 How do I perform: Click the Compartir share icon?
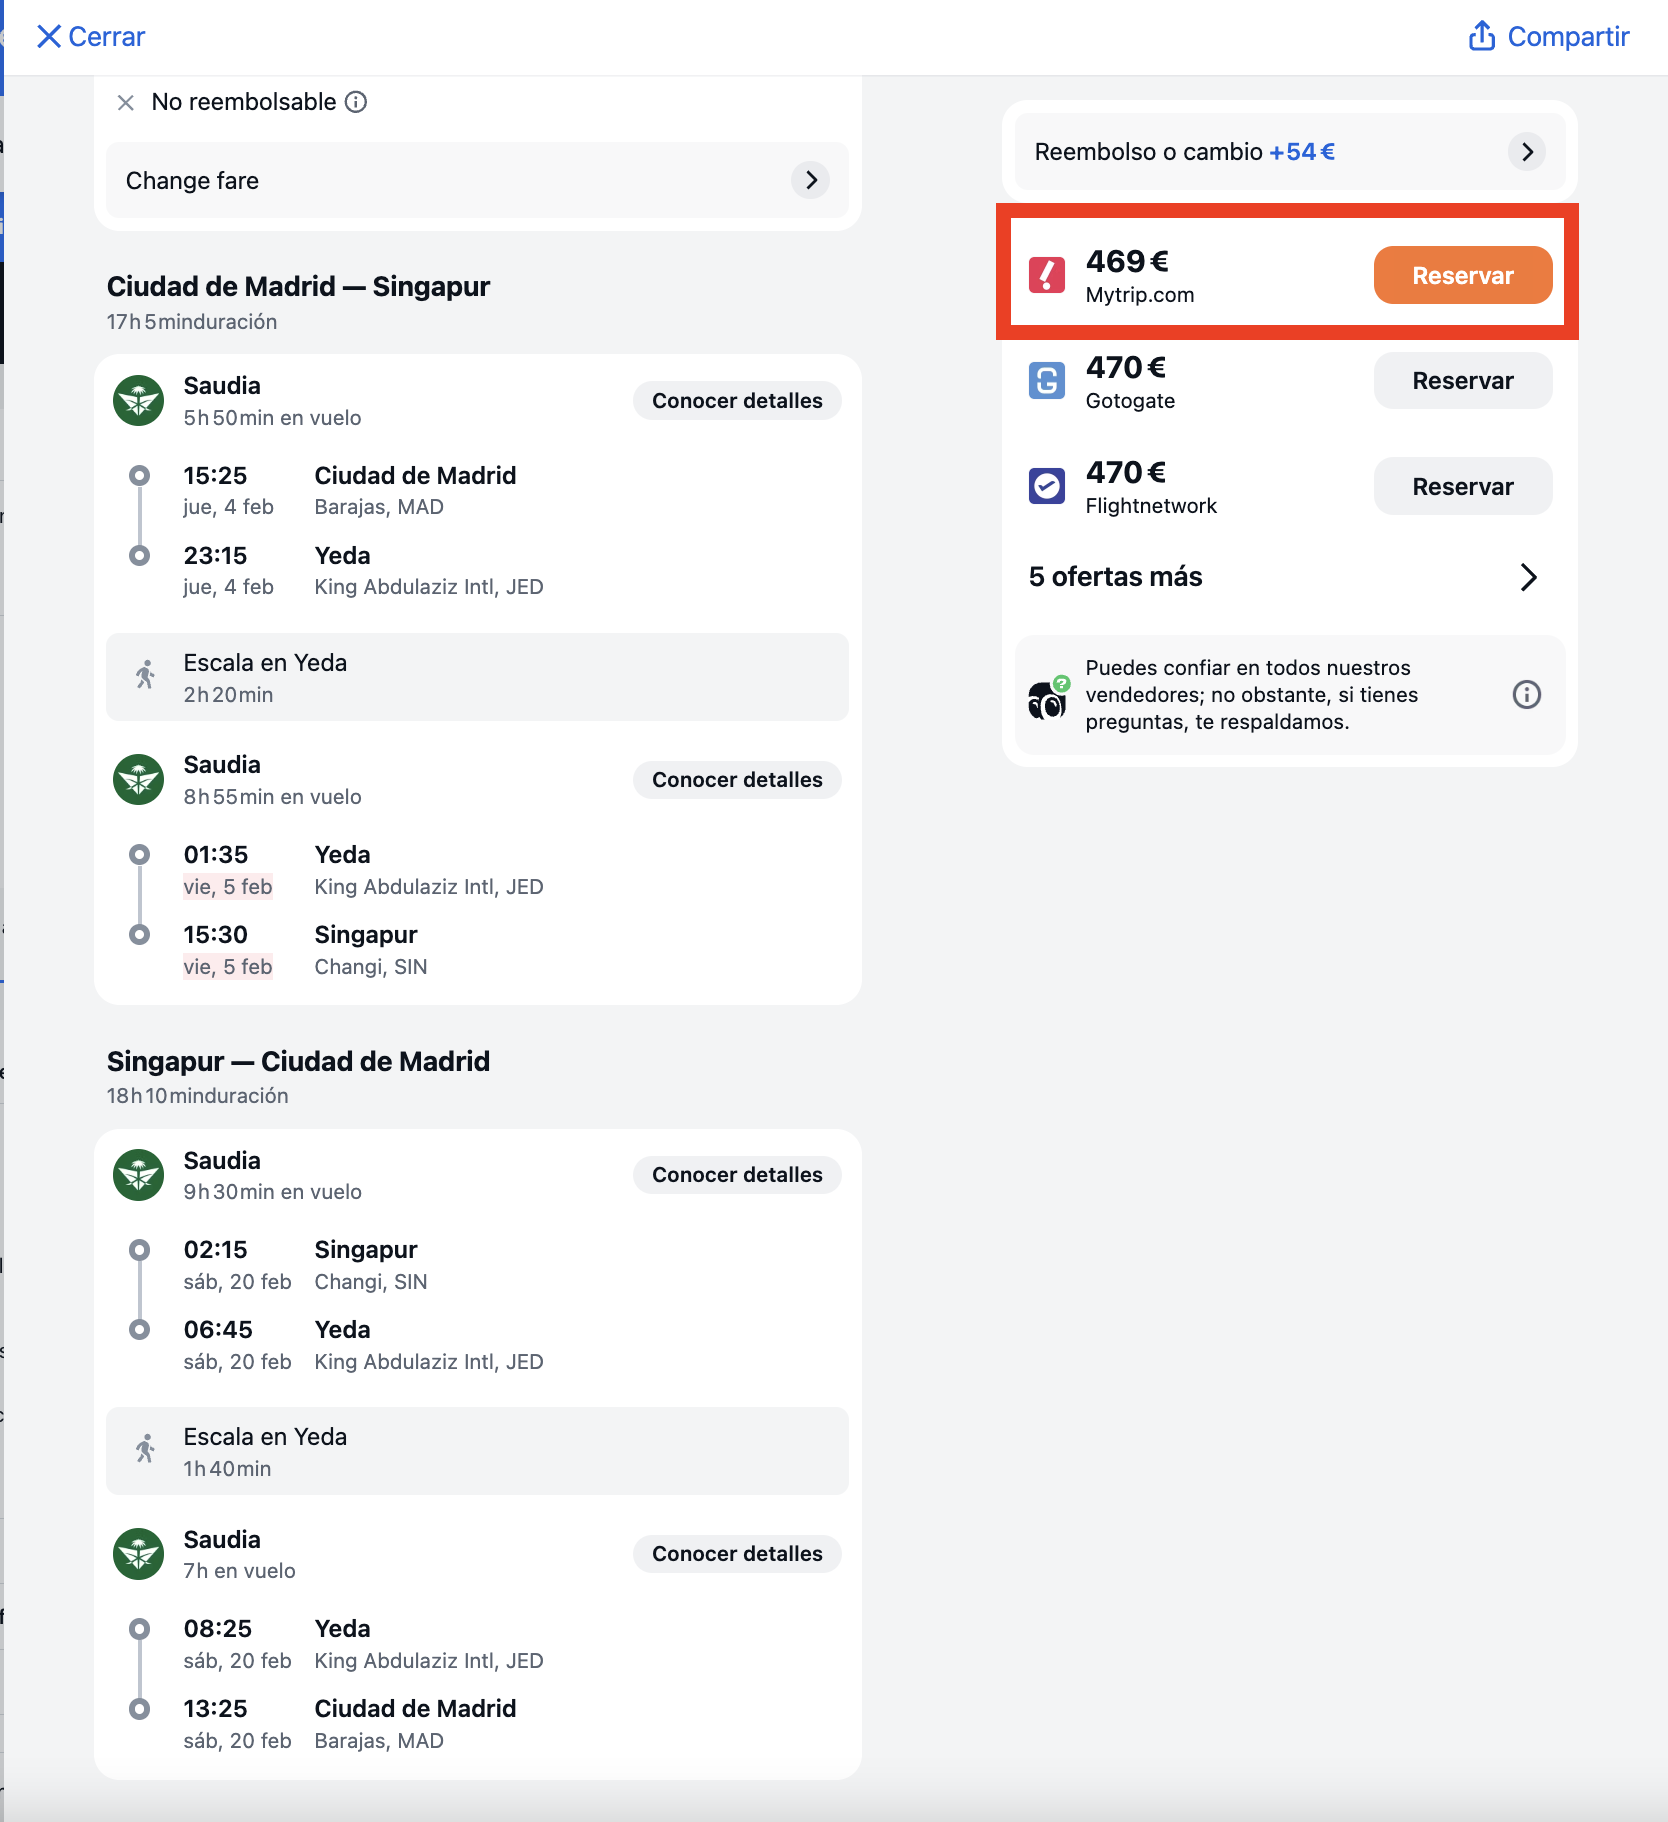1481,36
